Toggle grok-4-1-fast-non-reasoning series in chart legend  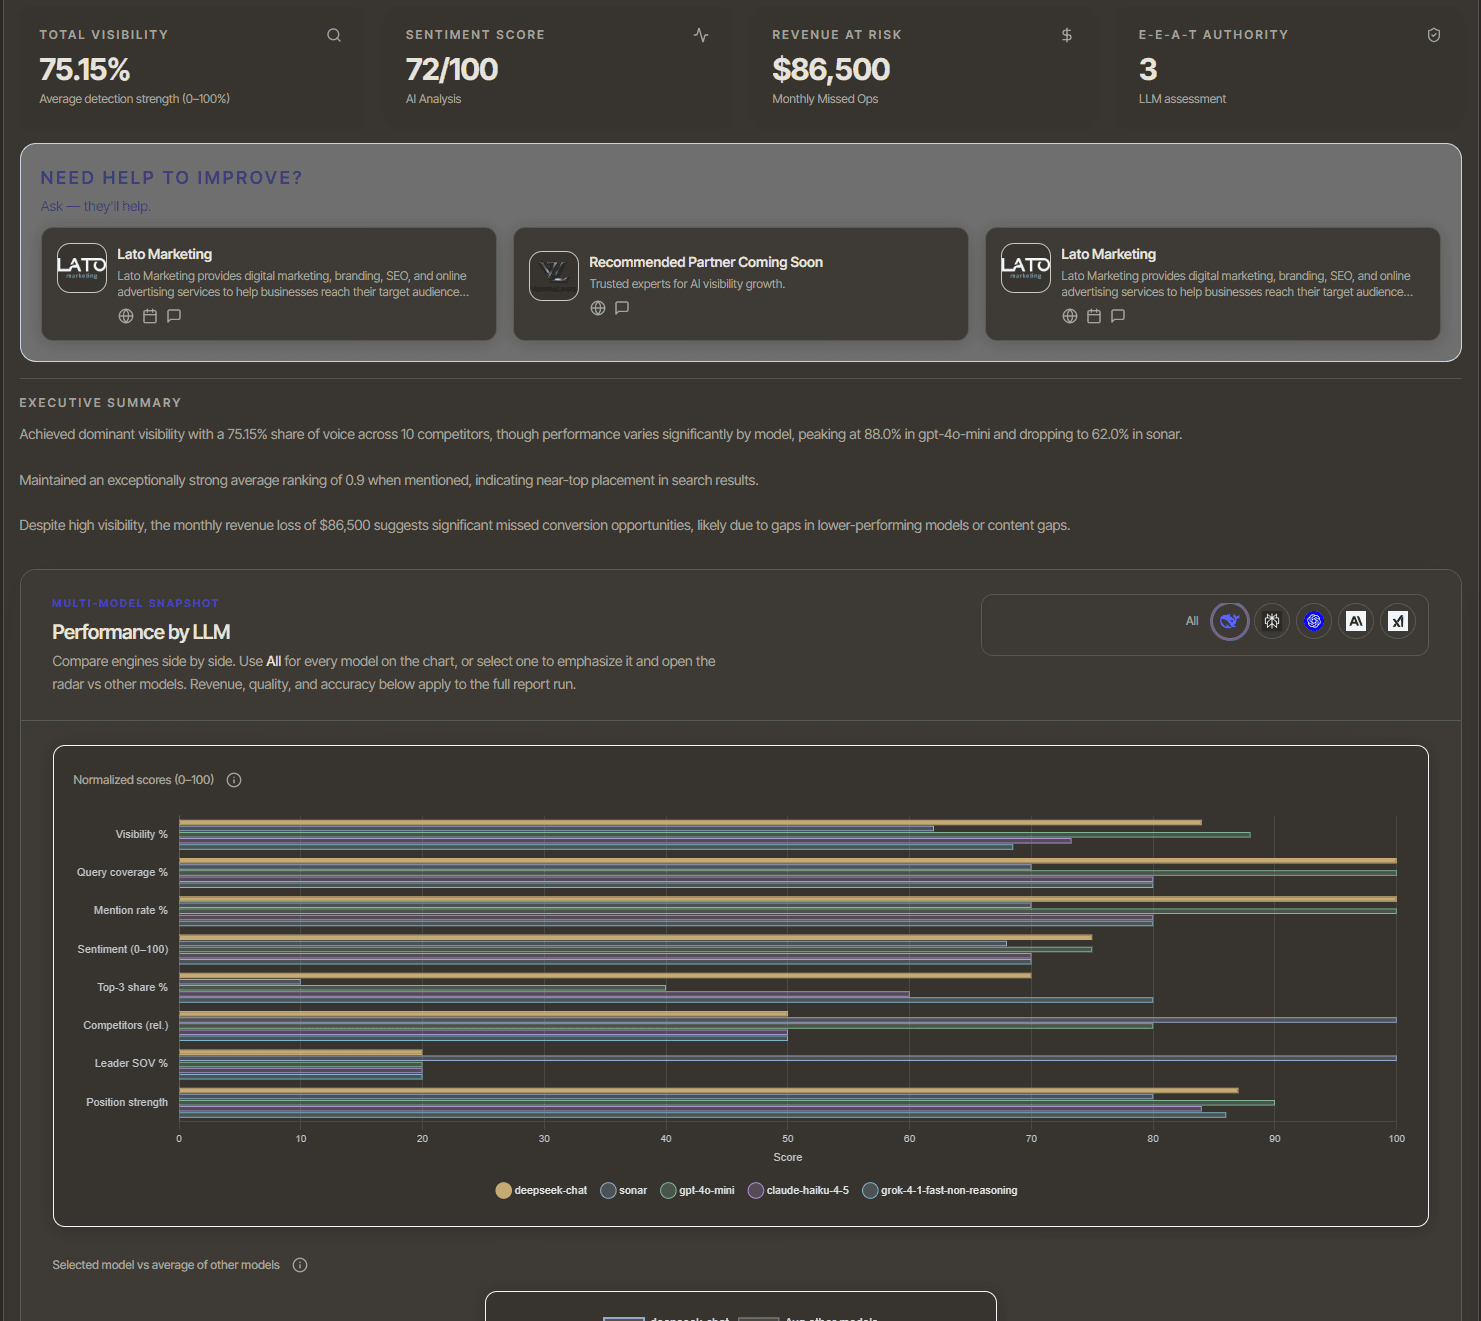[940, 1190]
